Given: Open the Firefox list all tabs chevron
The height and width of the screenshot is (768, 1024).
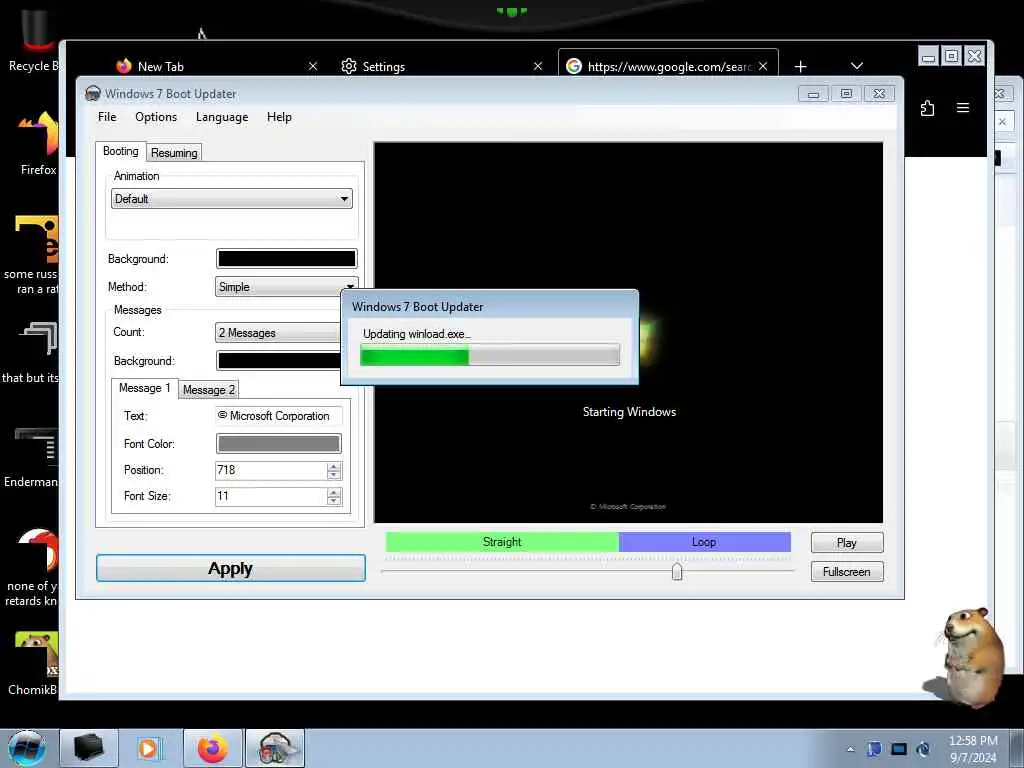Looking at the screenshot, I should pyautogui.click(x=857, y=67).
